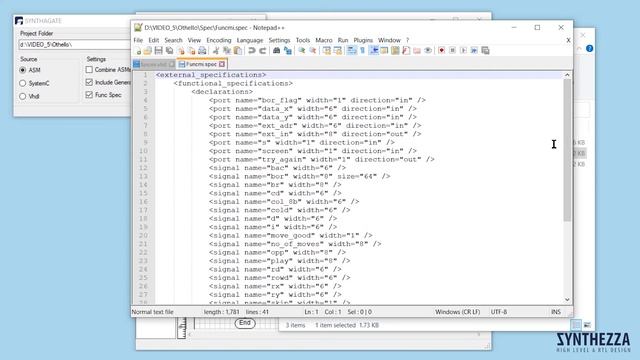The image size is (640, 360).
Task: Click the Save toolbar icon
Action: (158, 51)
